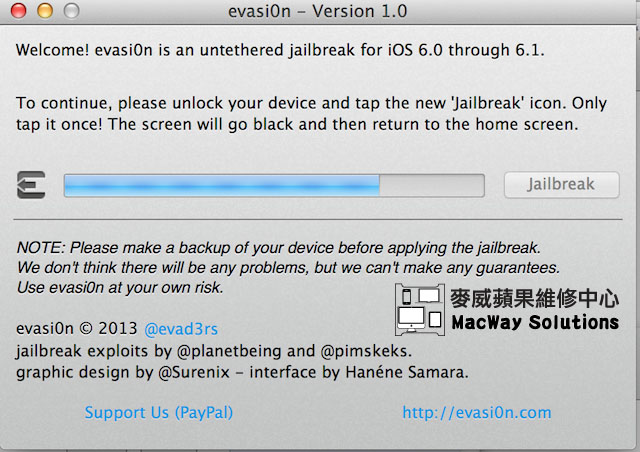The width and height of the screenshot is (640, 452).
Task: Click the MacWay devices logo icon
Action: click(x=420, y=310)
